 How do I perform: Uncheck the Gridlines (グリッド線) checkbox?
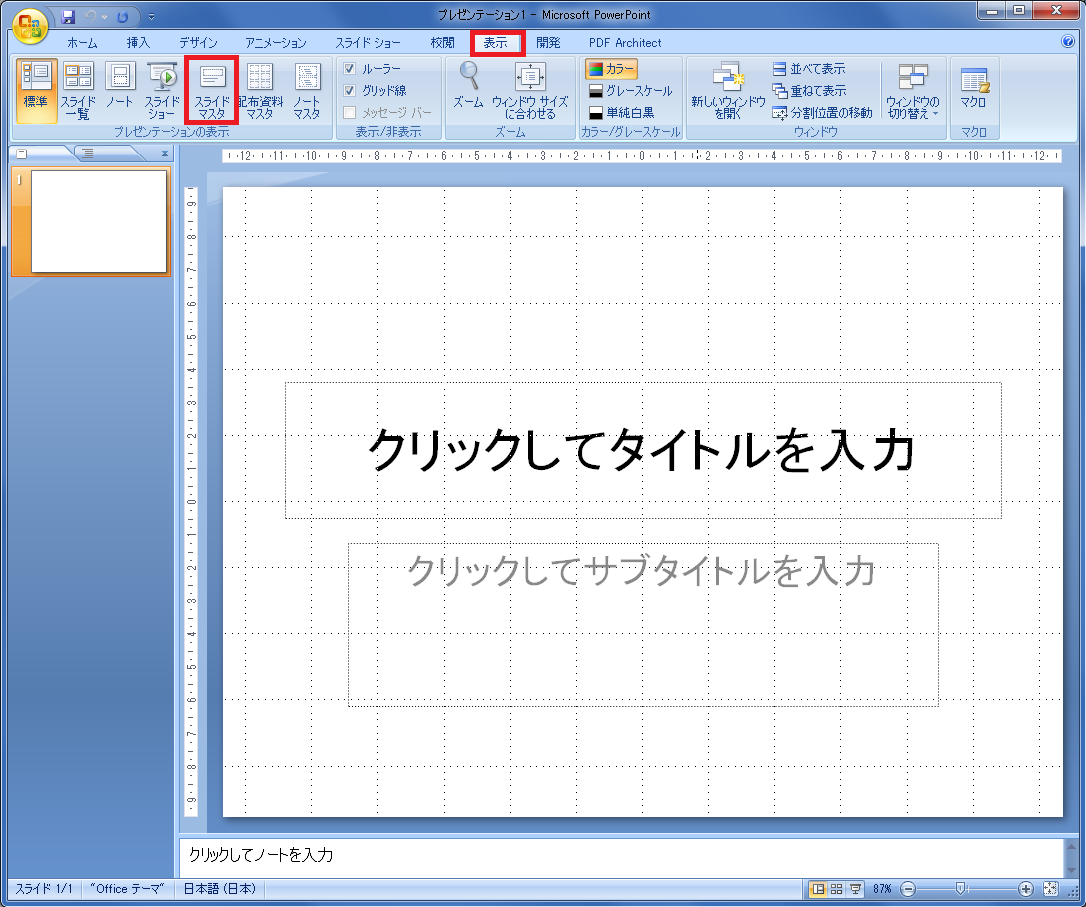click(350, 91)
